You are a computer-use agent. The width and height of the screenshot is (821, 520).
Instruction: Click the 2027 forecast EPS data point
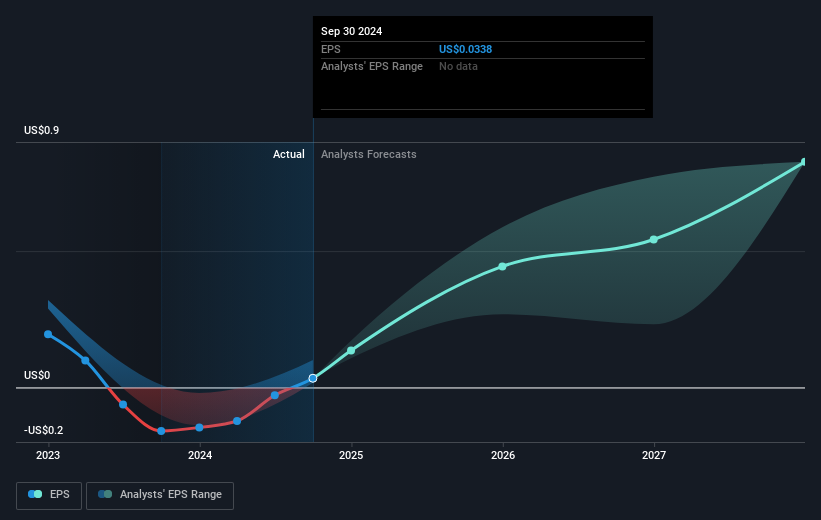(654, 239)
